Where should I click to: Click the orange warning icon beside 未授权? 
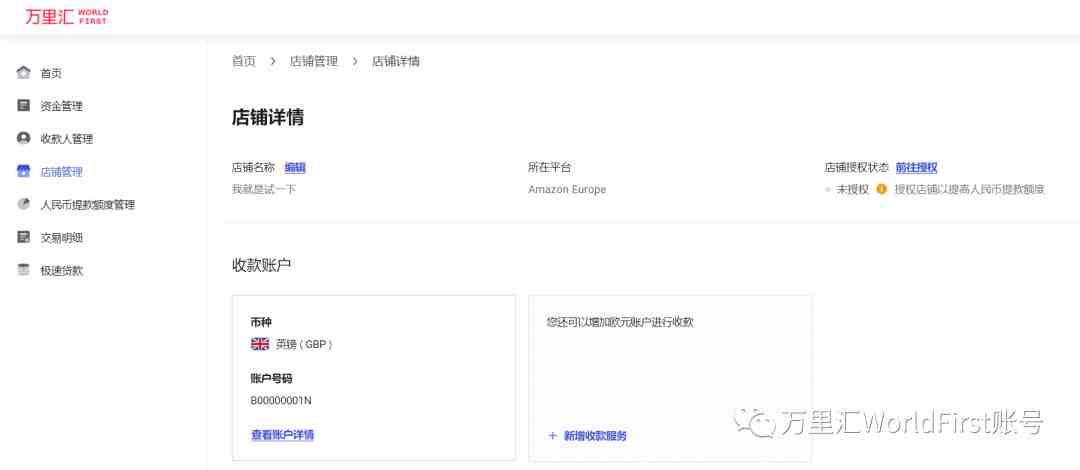click(x=881, y=189)
